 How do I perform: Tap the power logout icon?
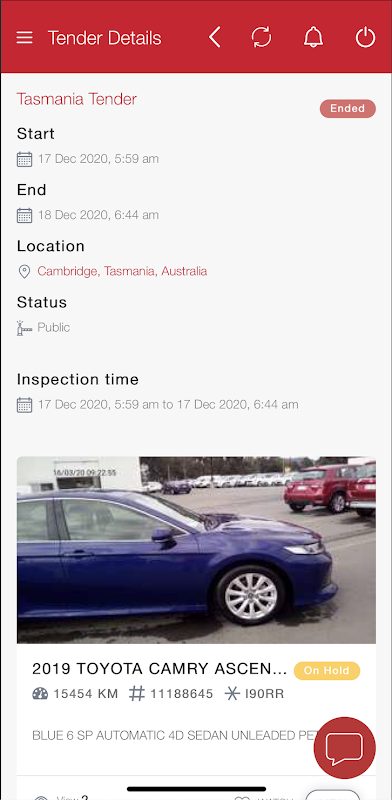coord(365,38)
